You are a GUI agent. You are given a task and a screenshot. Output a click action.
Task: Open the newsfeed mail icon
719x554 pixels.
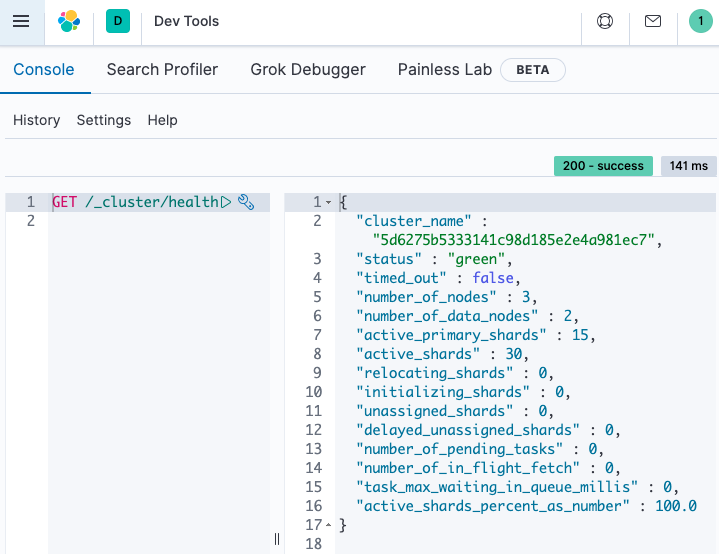(x=653, y=21)
